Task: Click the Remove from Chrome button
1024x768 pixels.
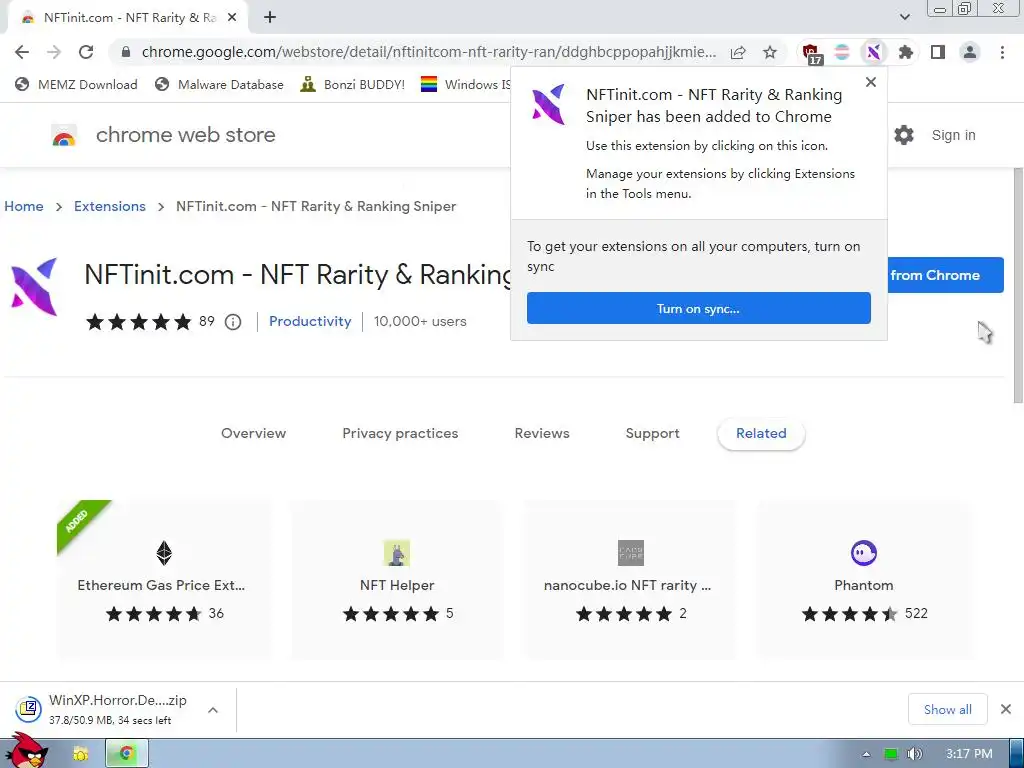Action: coord(946,275)
